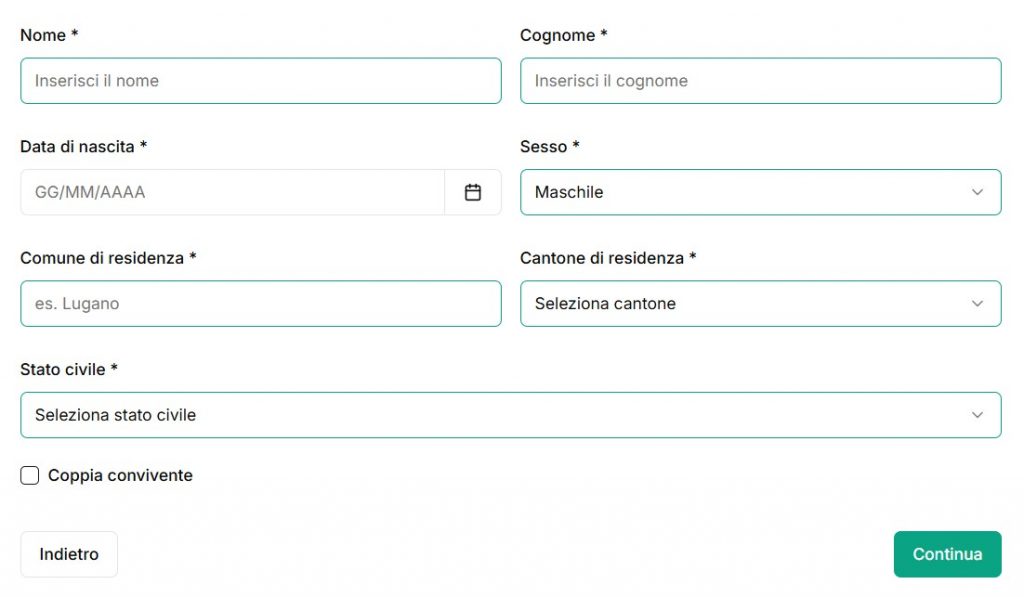Click the "Stato civile" field label
This screenshot has width=1024, height=597.
point(63,370)
